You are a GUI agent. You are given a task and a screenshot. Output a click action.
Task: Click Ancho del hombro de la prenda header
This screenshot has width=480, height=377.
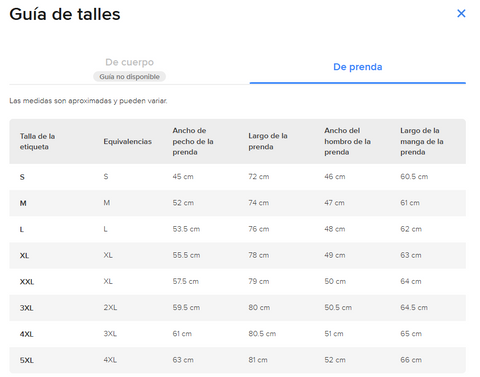[347, 141]
